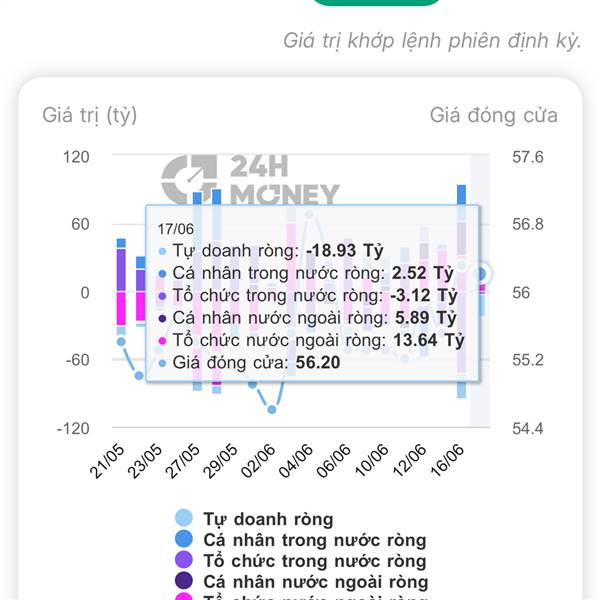
Task: Select the 21/05 stacked bar
Action: [x=121, y=286]
